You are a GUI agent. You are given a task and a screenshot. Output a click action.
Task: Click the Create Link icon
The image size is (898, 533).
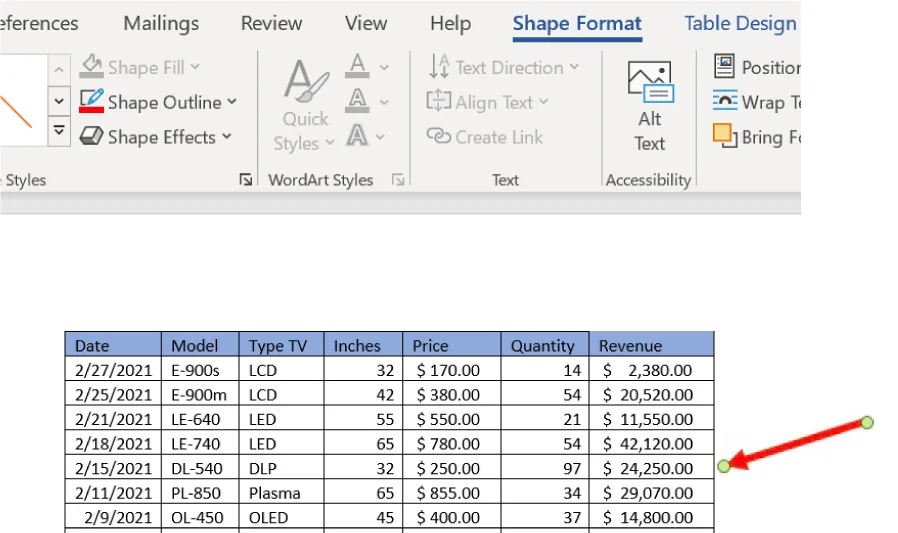[438, 137]
